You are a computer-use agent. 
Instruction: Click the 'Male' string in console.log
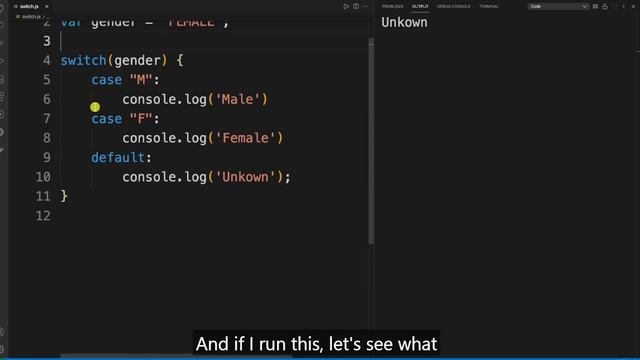coord(238,99)
